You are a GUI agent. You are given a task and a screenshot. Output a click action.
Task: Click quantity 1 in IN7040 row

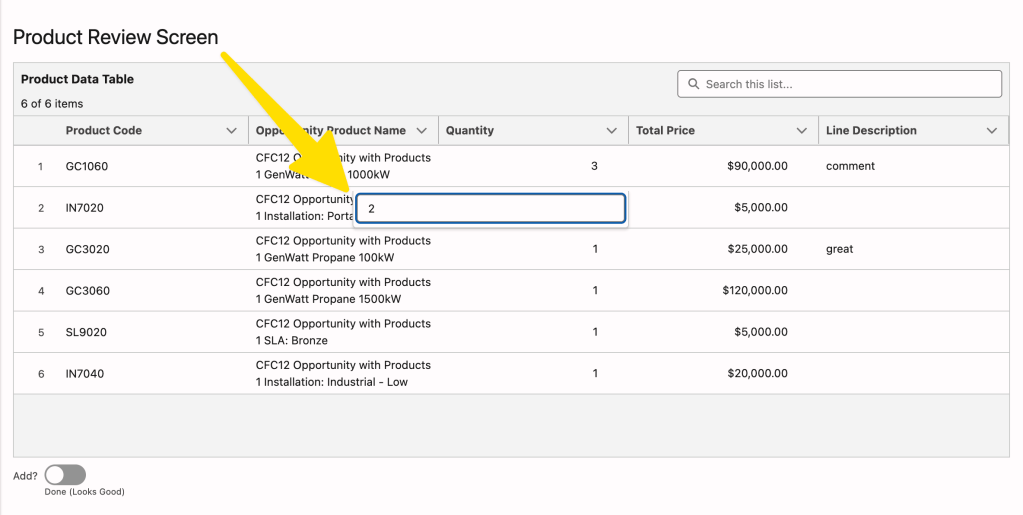point(595,373)
